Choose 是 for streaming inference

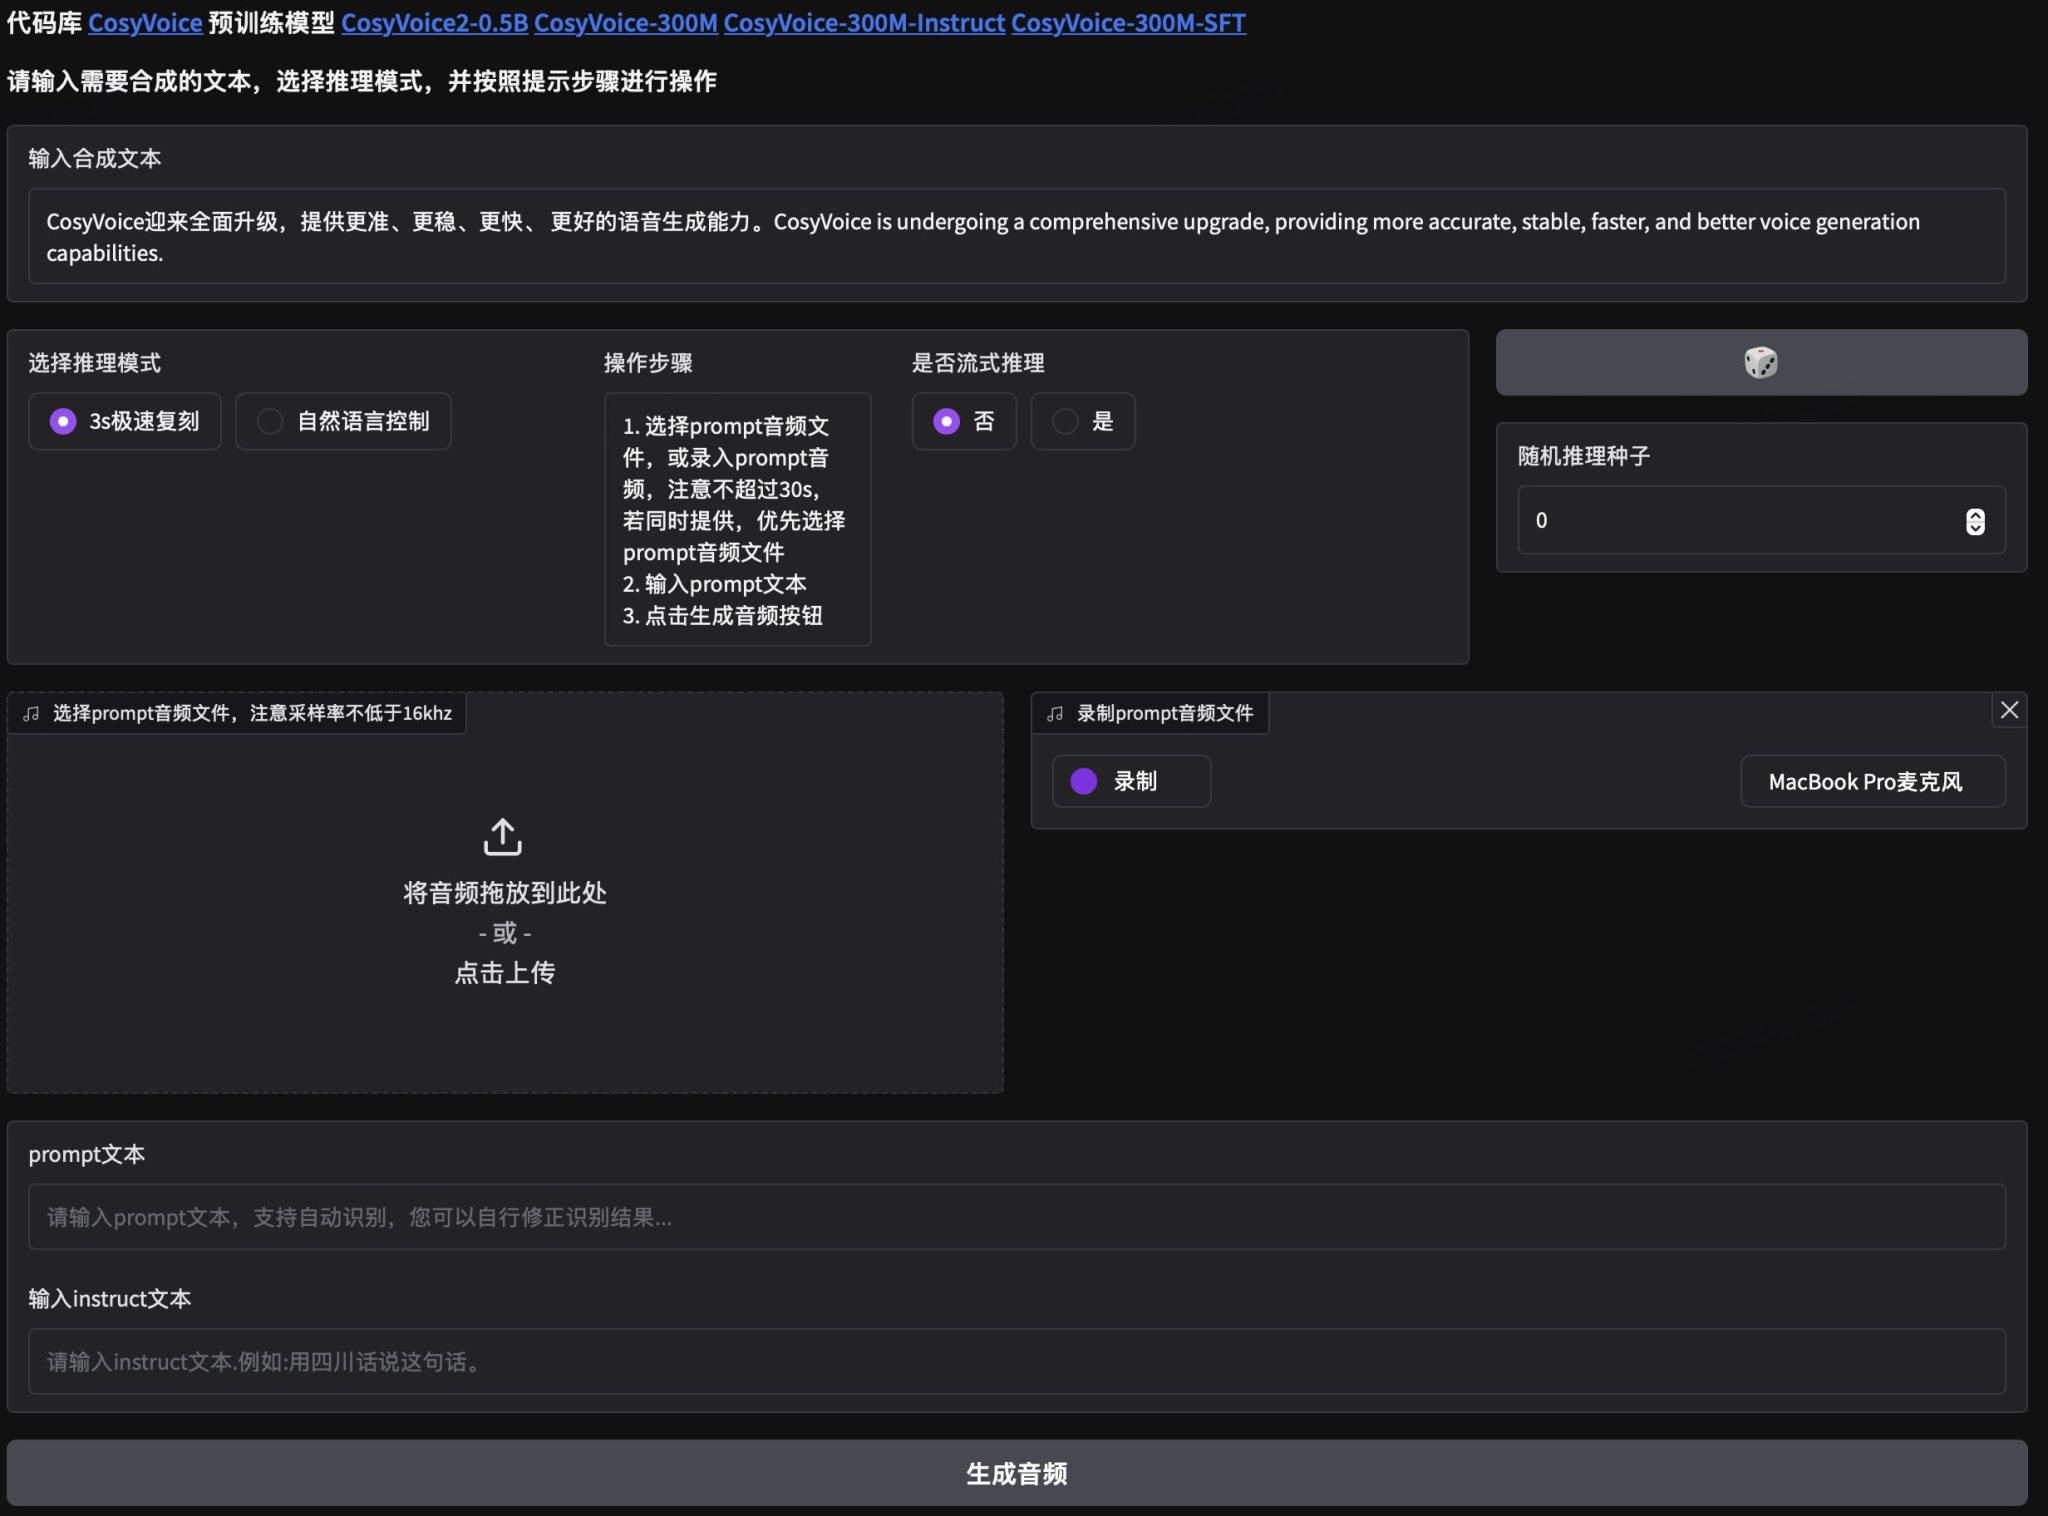coord(1066,421)
